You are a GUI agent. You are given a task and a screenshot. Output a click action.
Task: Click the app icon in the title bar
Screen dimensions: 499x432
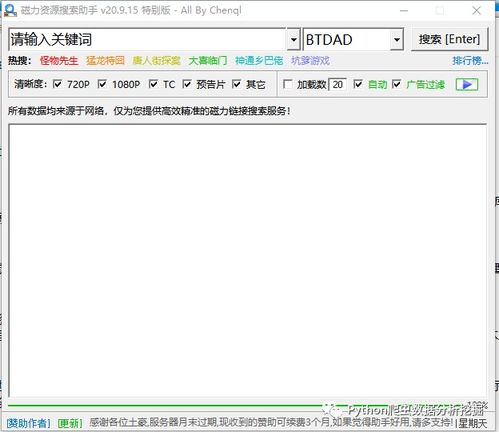point(10,10)
